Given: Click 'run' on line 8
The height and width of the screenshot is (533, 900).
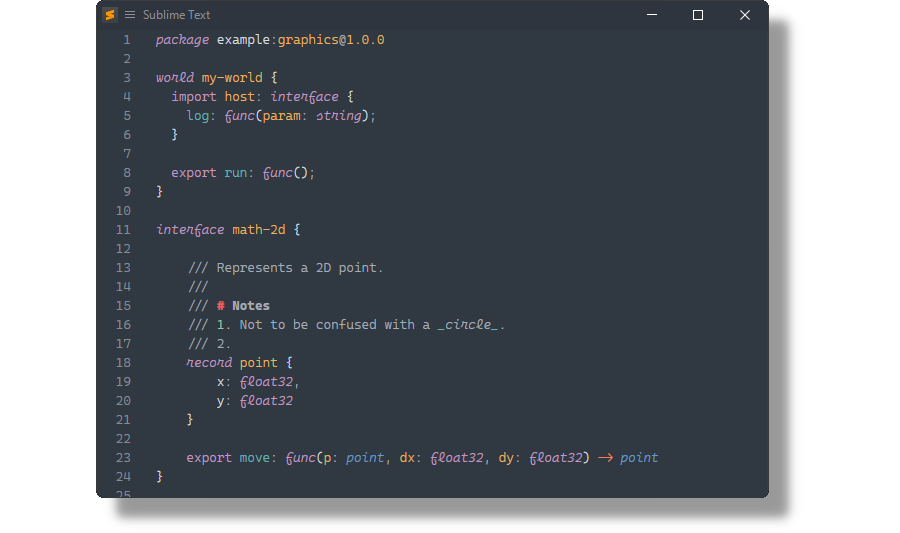Looking at the screenshot, I should click(x=236, y=173).
